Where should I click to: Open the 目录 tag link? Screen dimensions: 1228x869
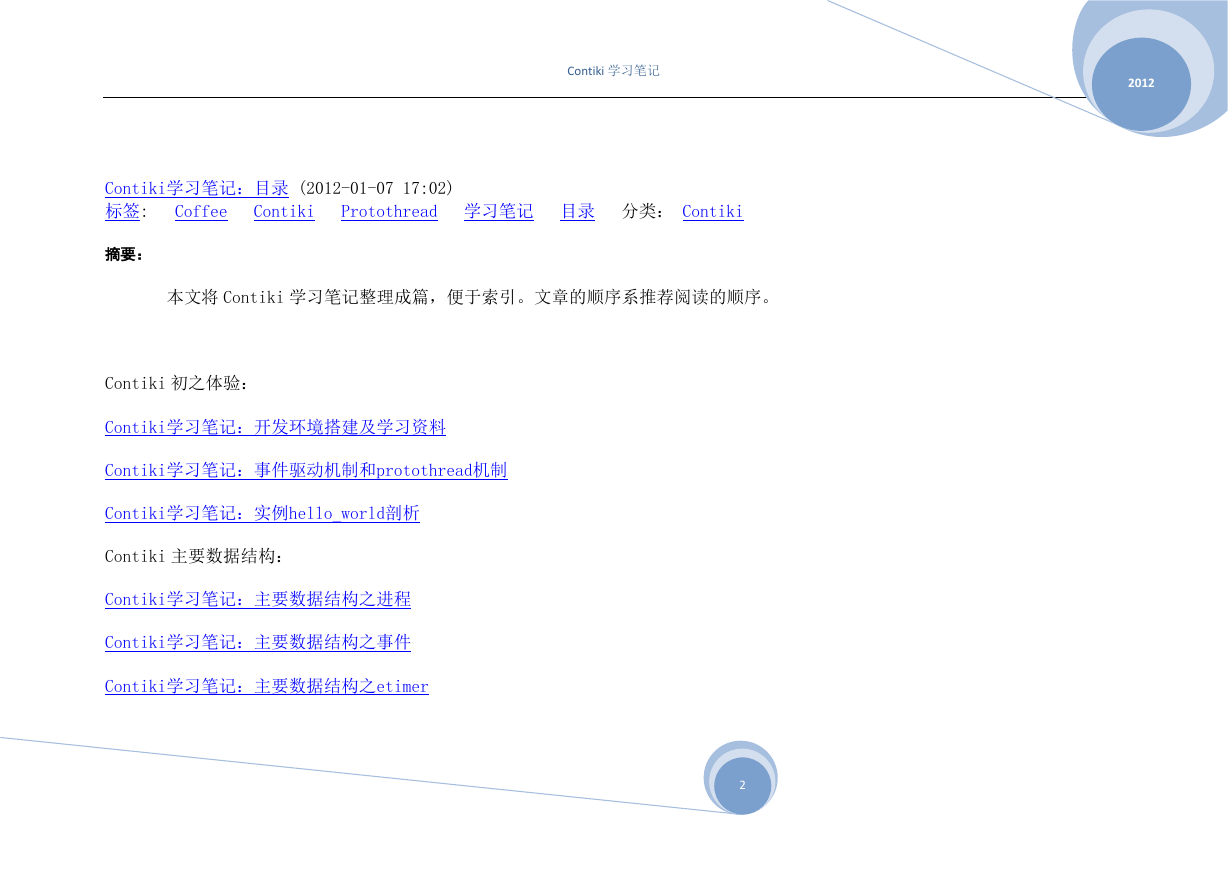tap(578, 211)
